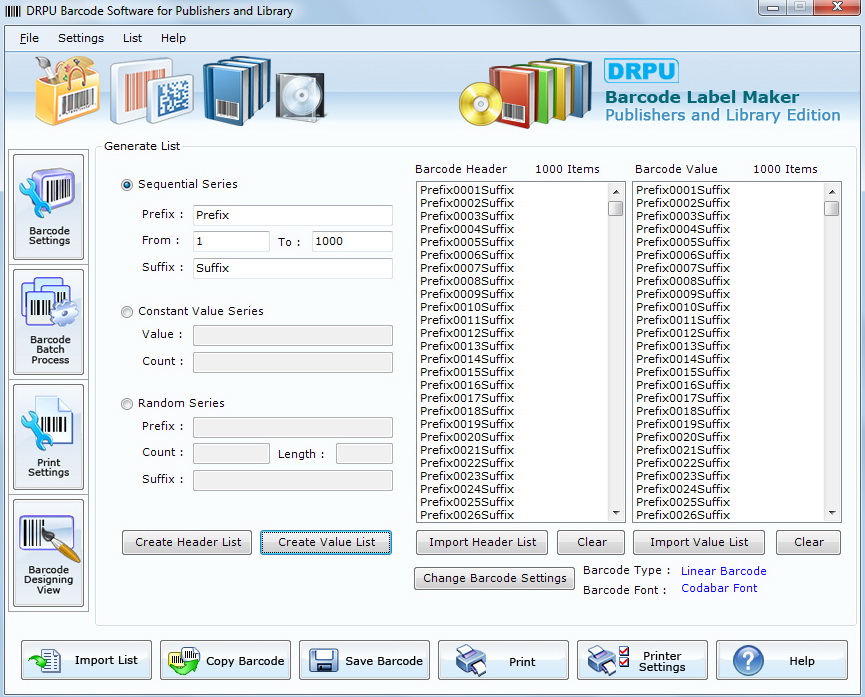Select the Sequential Series radio button
The width and height of the screenshot is (865, 697).
[127, 185]
